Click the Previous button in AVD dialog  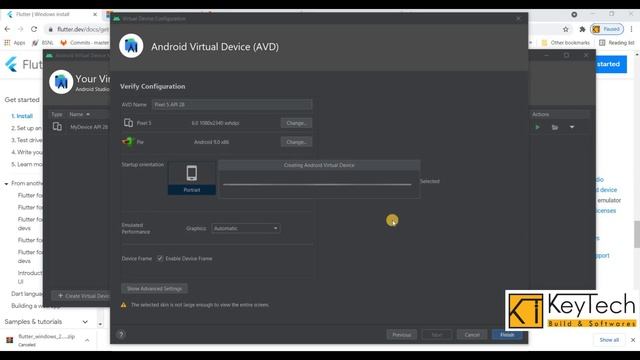pyautogui.click(x=402, y=335)
